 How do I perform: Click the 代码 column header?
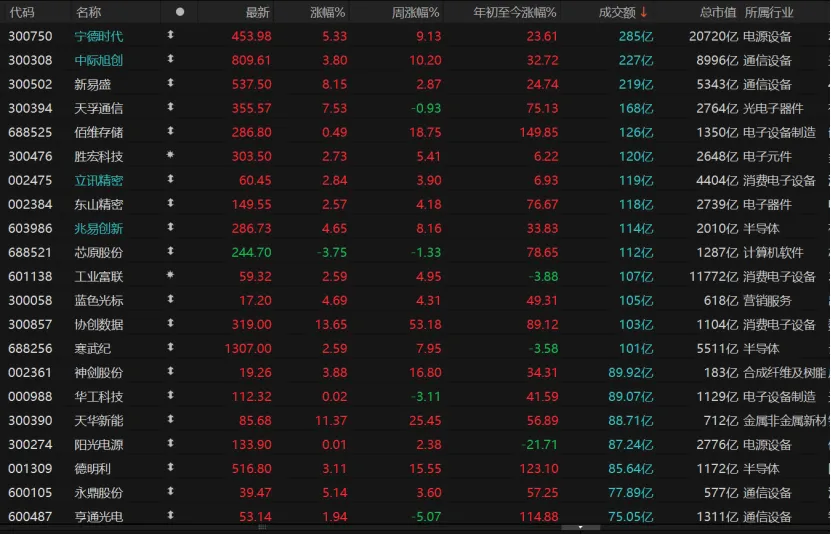tap(21, 12)
